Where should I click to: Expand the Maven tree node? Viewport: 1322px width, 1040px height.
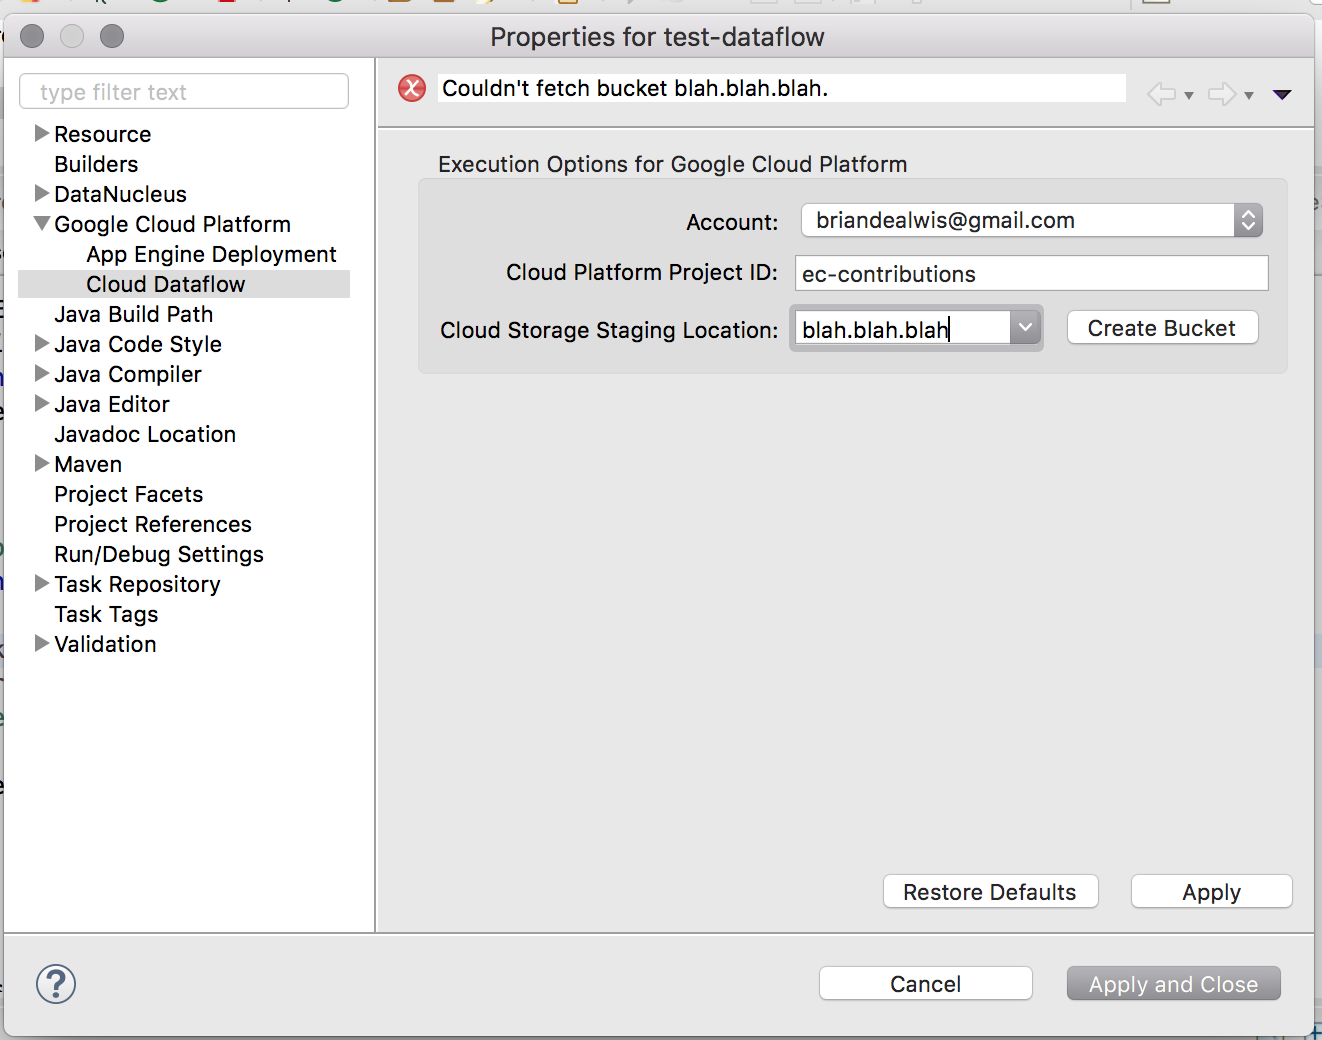click(x=41, y=464)
